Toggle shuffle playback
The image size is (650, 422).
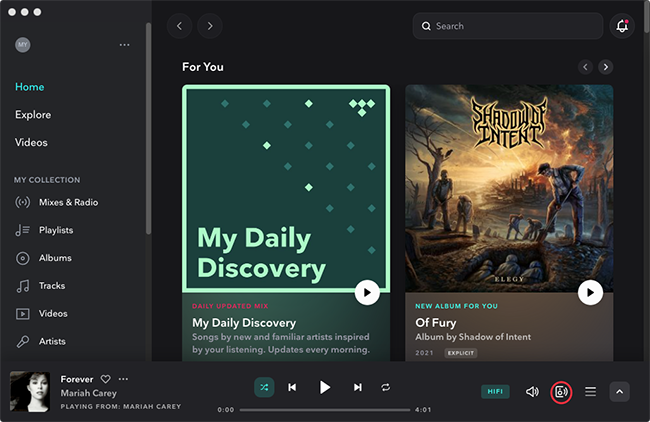[x=264, y=387]
